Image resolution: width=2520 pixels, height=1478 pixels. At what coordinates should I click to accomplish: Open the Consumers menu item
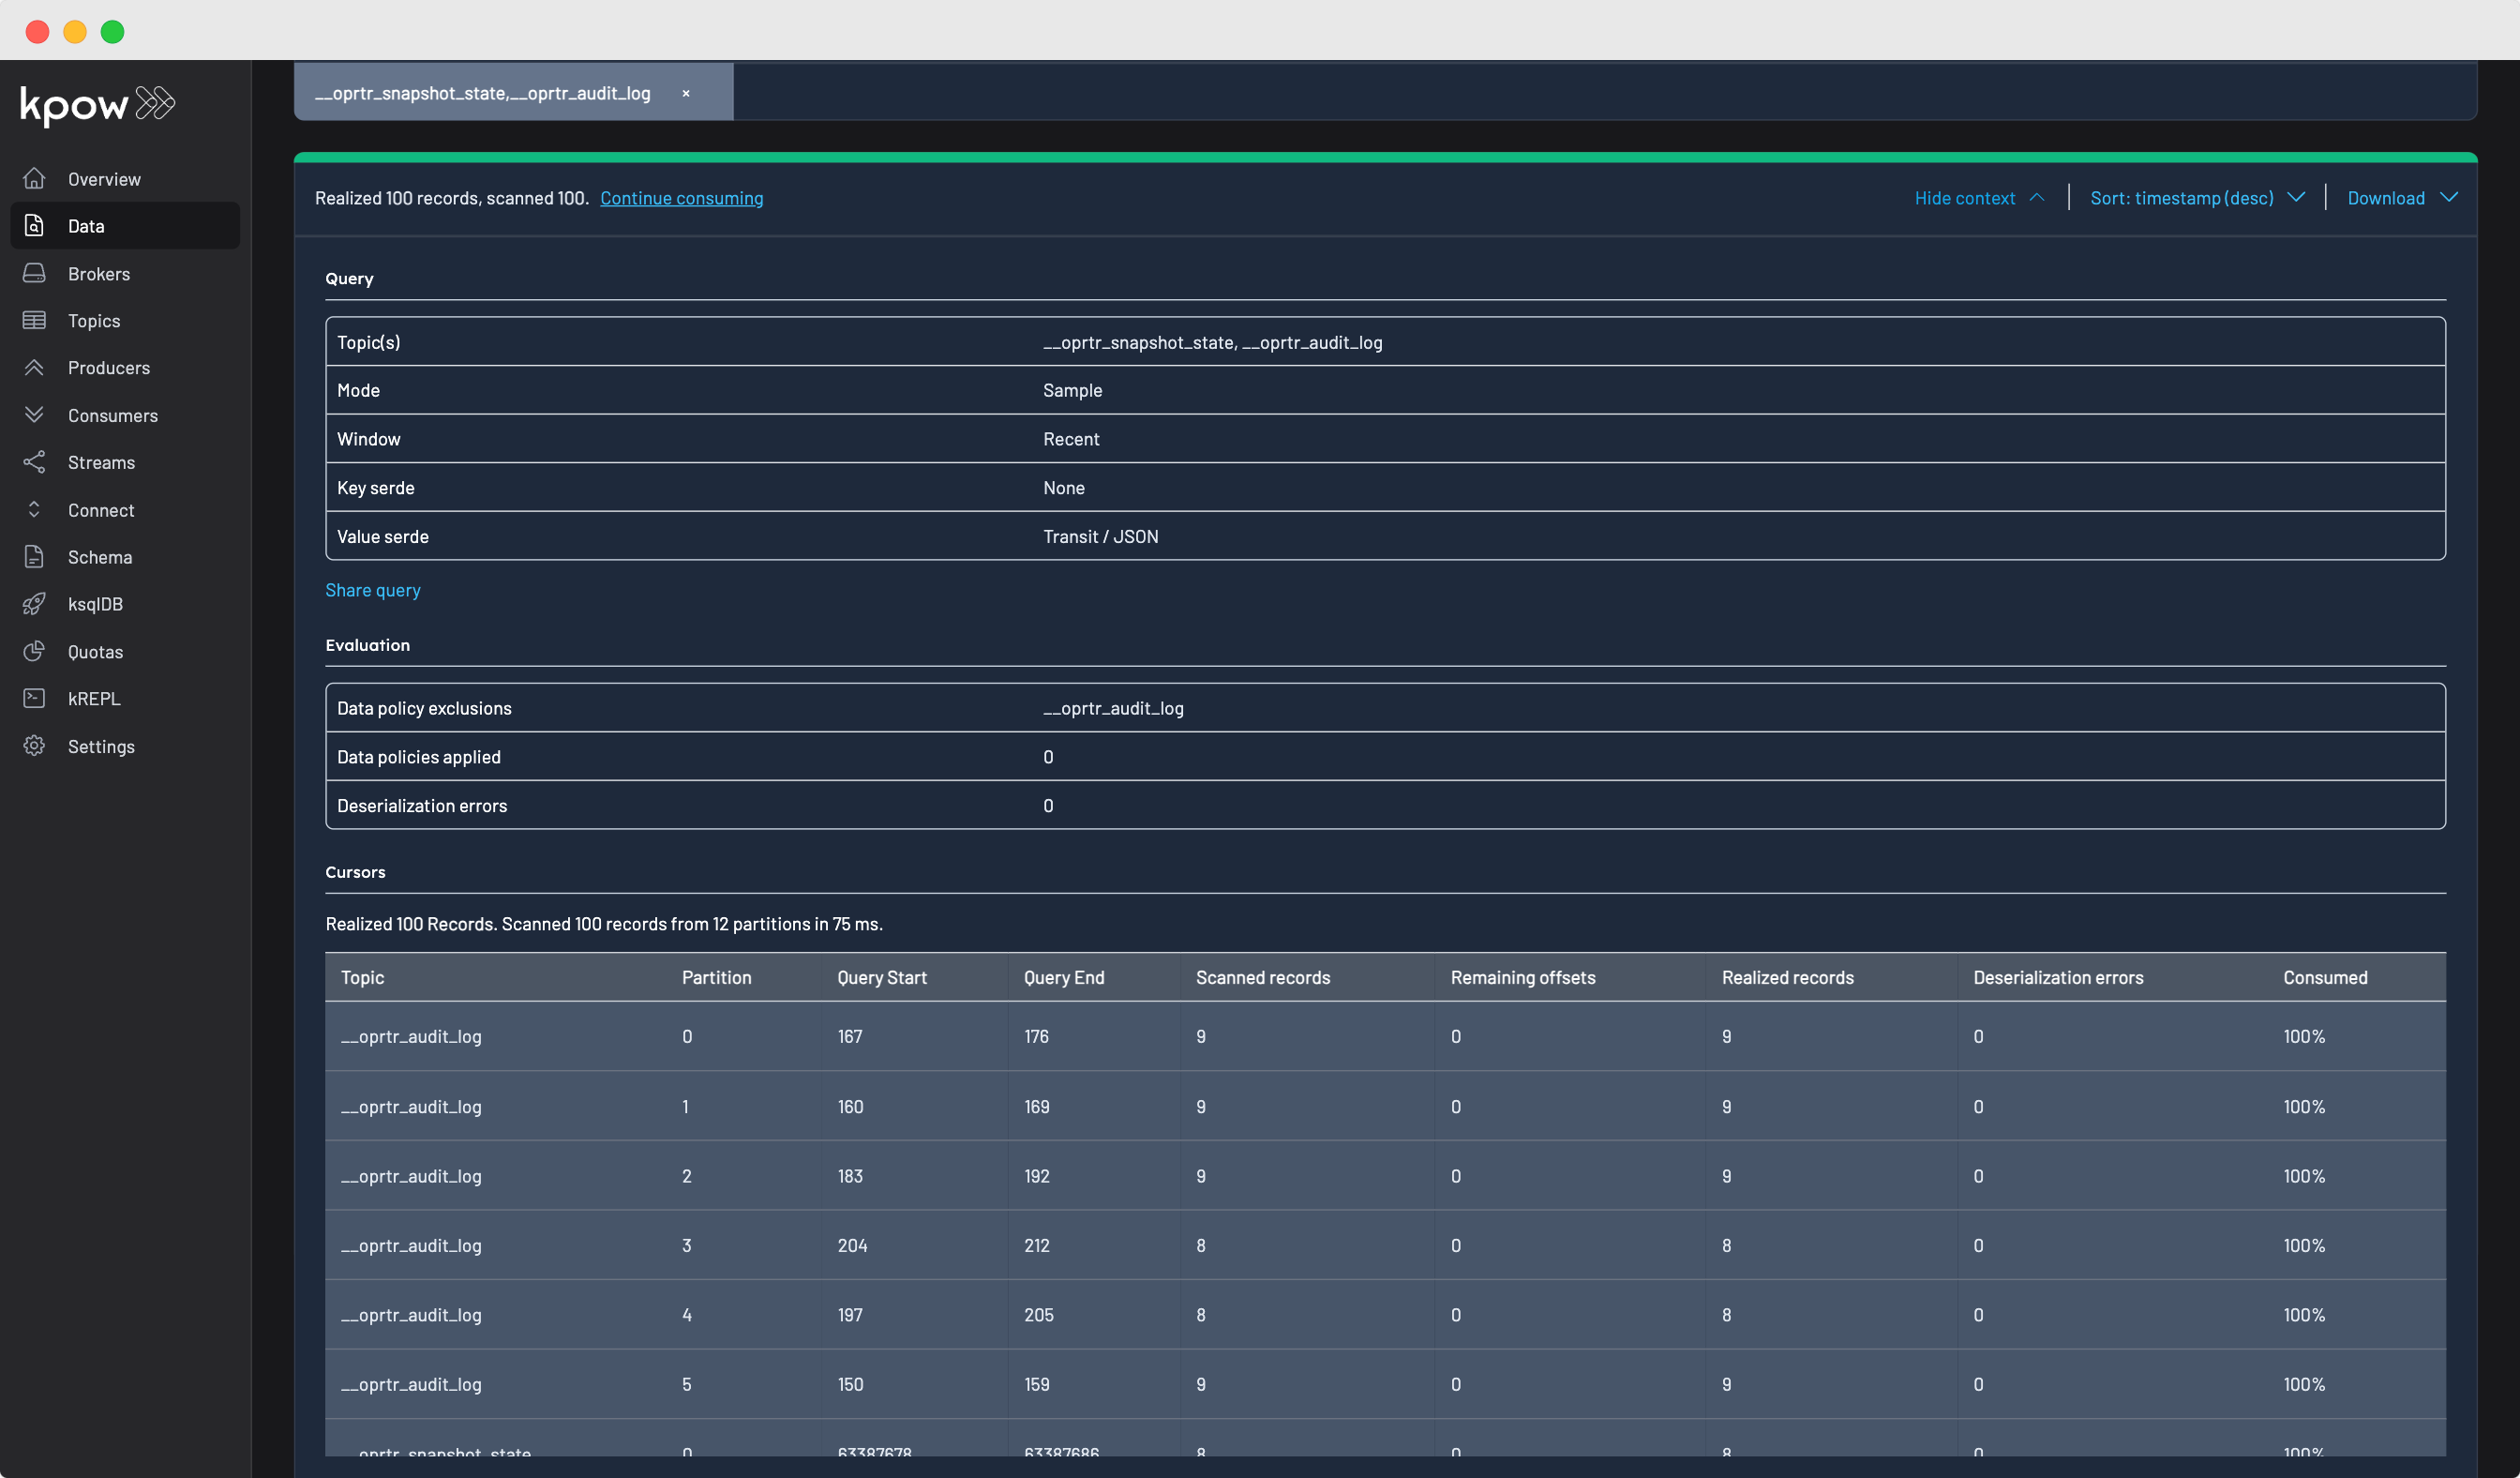click(112, 415)
